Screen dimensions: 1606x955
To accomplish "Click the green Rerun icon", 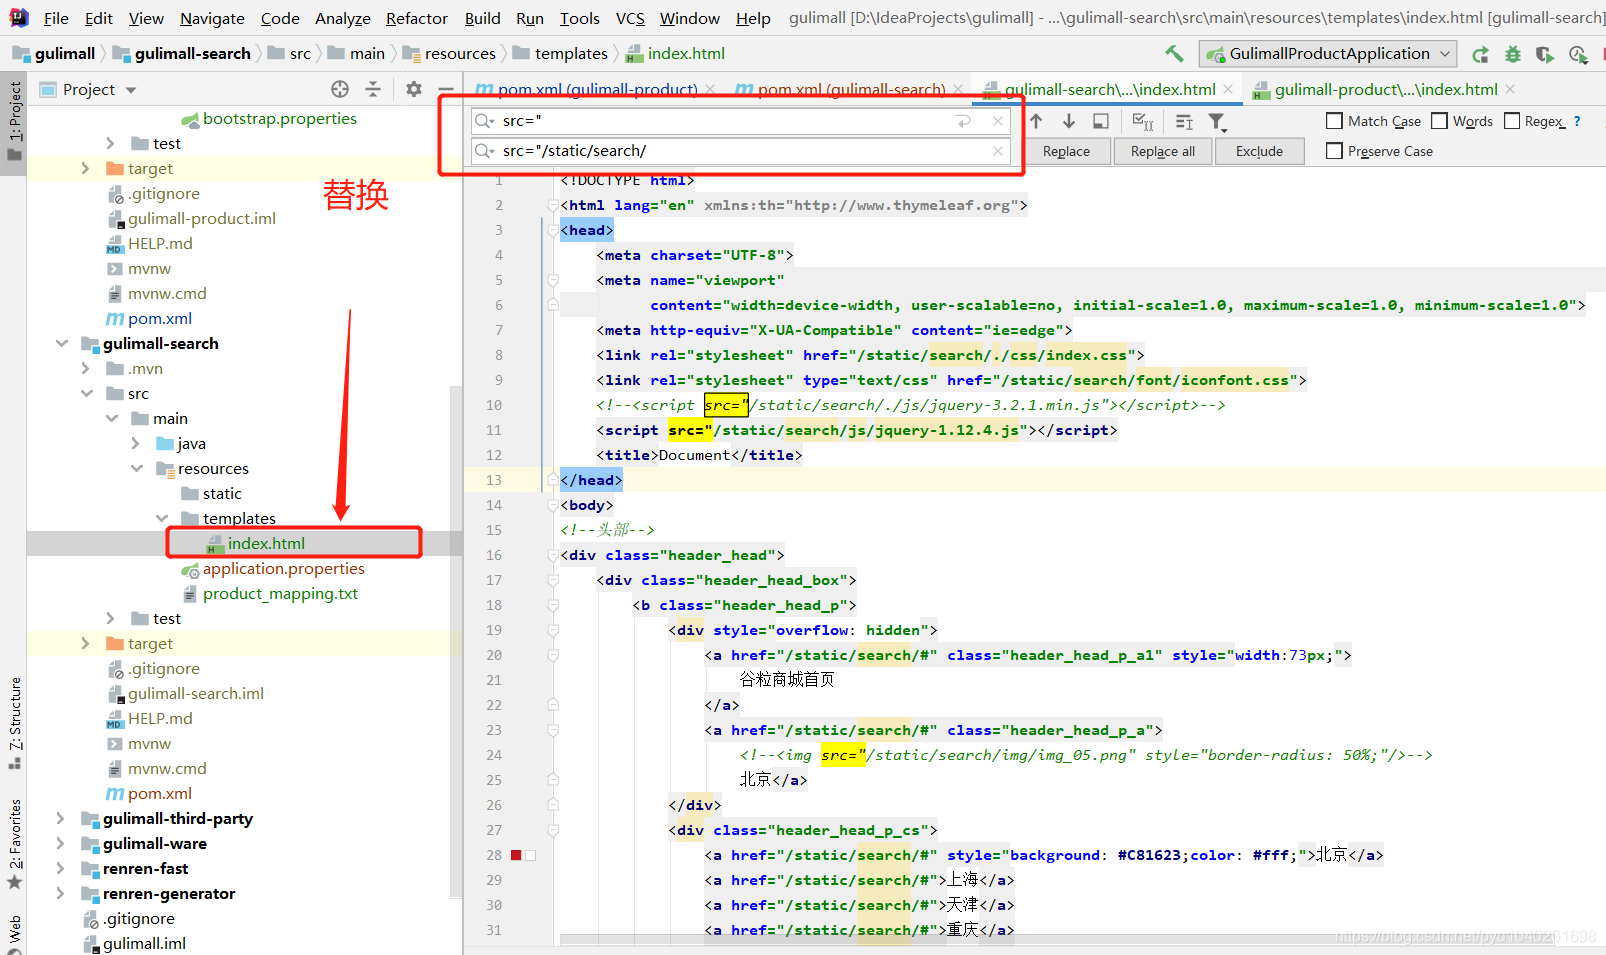I will pyautogui.click(x=1481, y=54).
